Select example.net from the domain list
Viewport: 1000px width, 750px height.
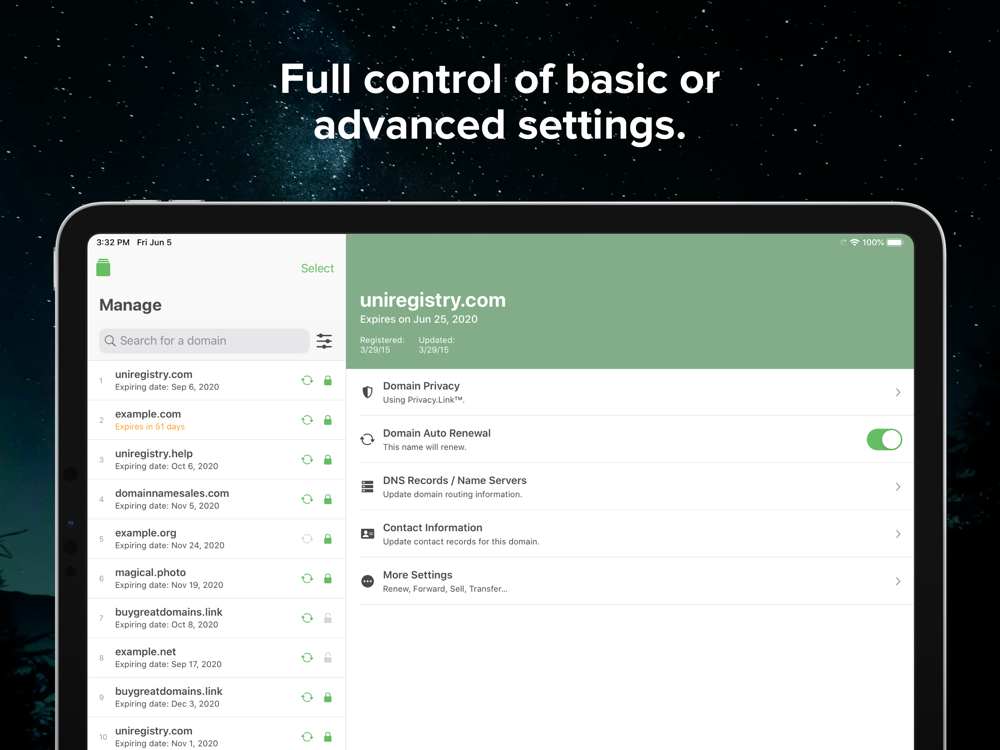tap(217, 658)
